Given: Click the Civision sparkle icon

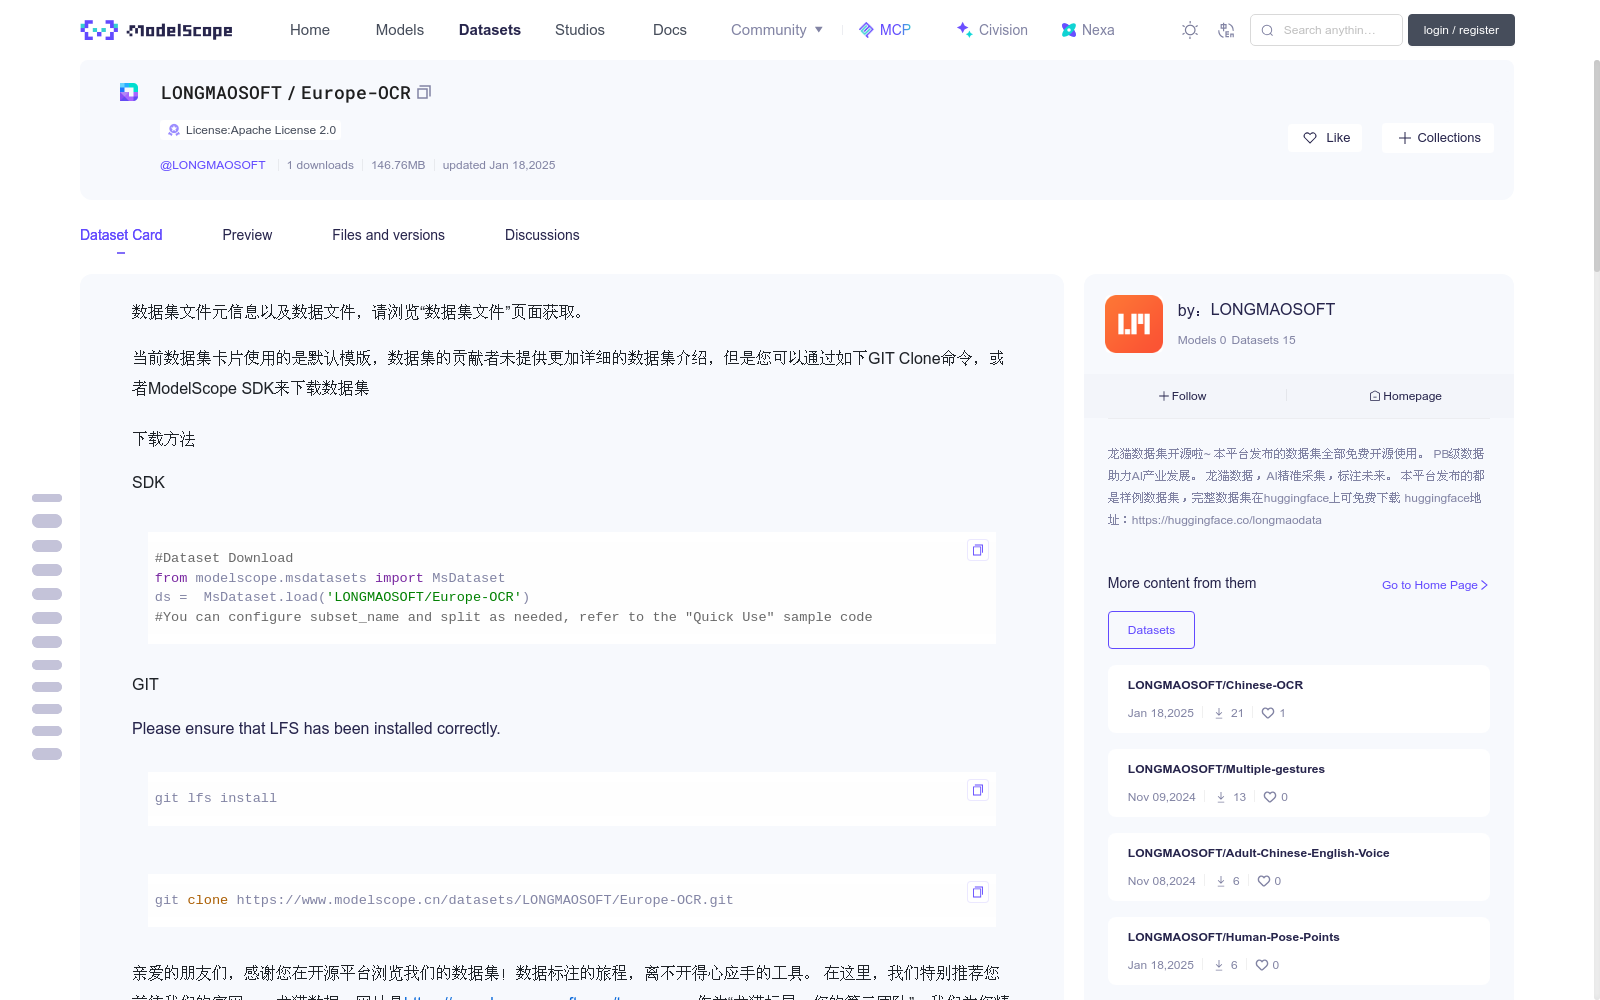Looking at the screenshot, I should click(964, 30).
